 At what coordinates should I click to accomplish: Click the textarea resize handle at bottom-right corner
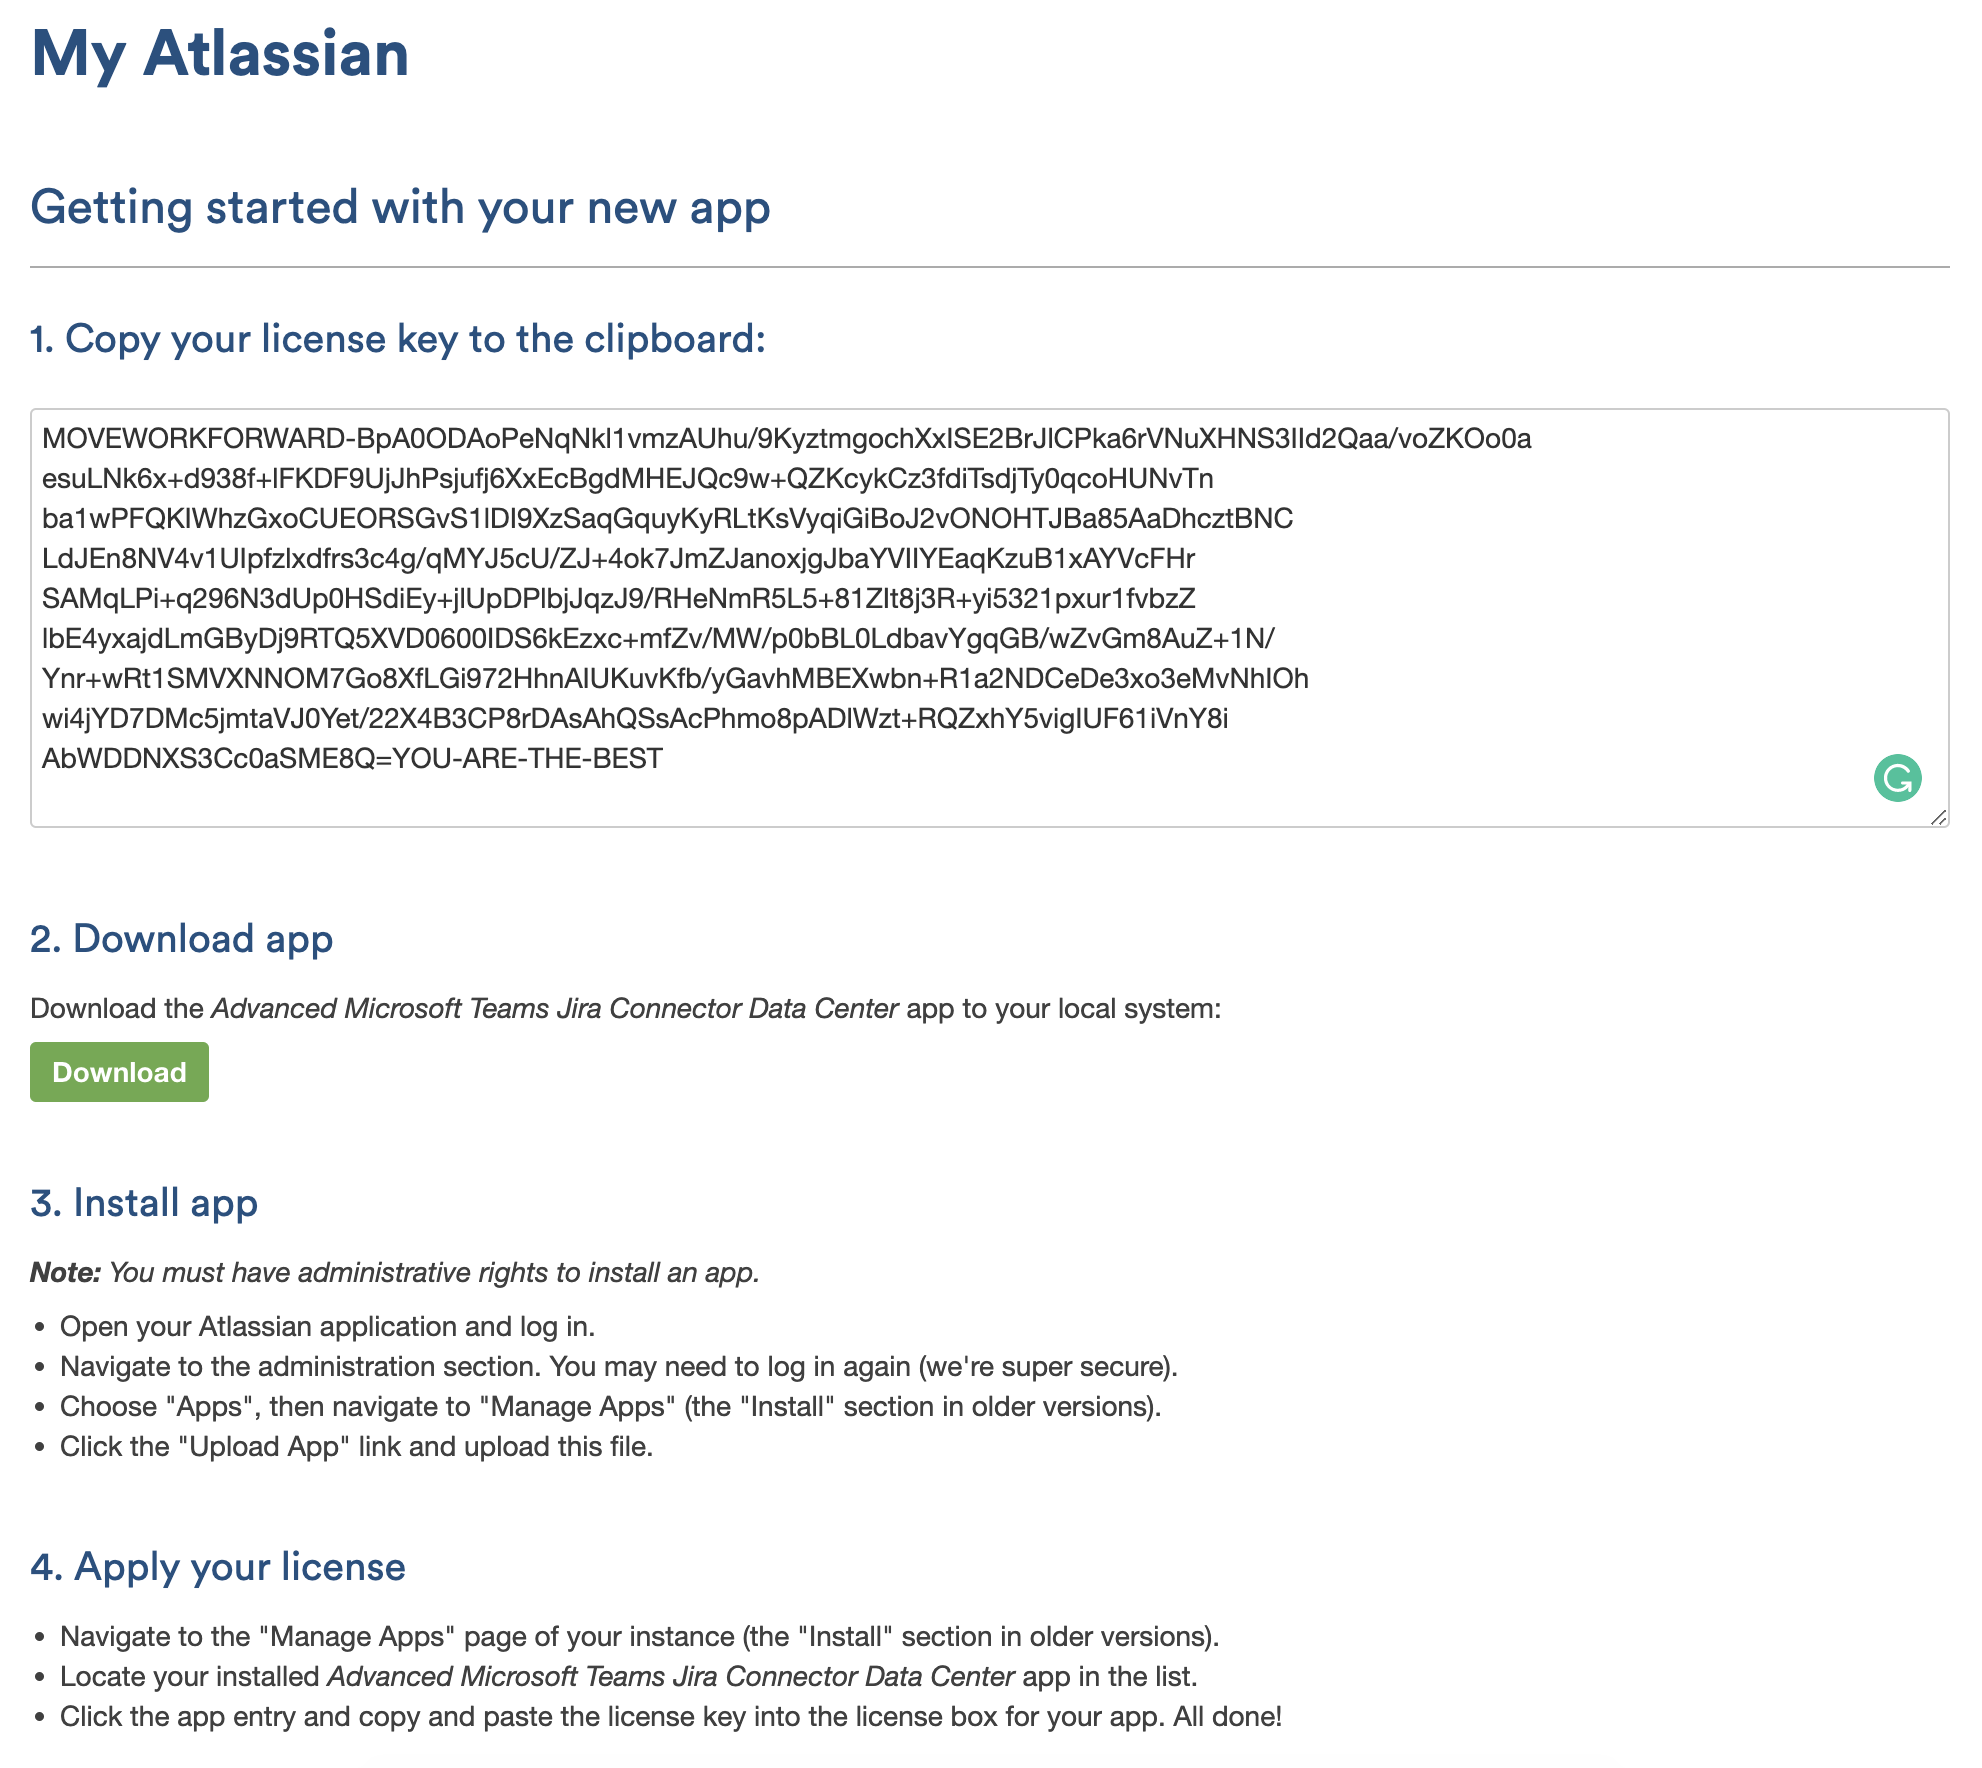click(x=1938, y=820)
